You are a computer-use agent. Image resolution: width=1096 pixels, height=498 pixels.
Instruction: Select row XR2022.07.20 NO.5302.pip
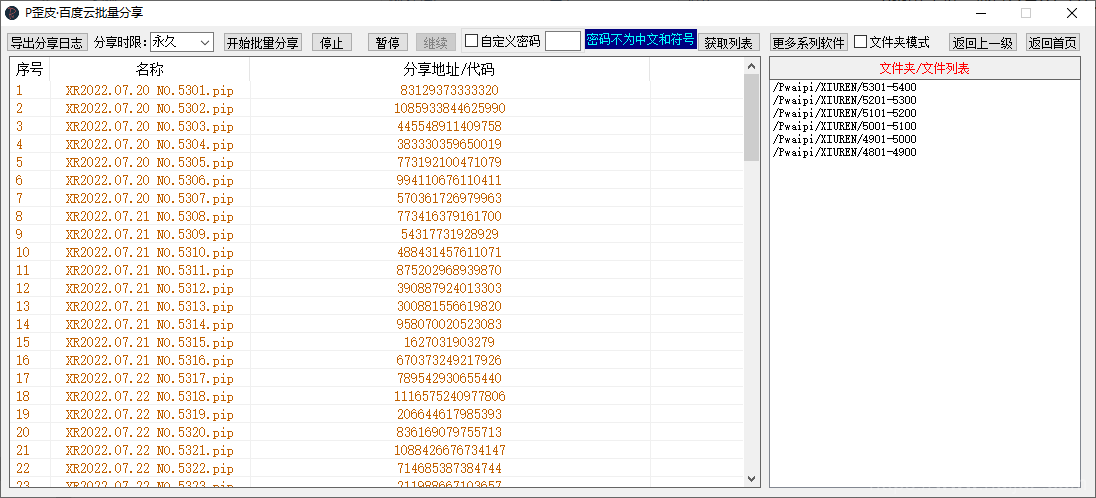[x=377, y=108]
